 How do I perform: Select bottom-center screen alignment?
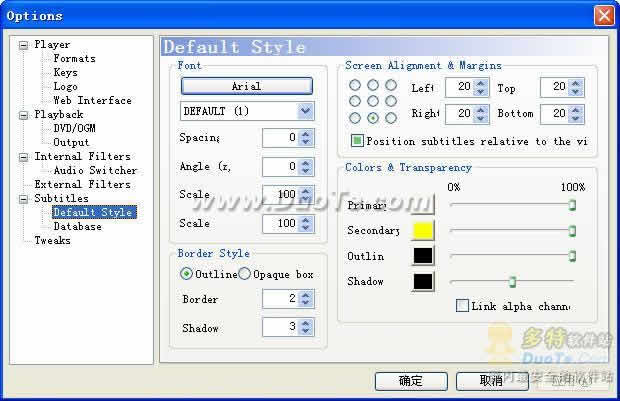click(373, 118)
